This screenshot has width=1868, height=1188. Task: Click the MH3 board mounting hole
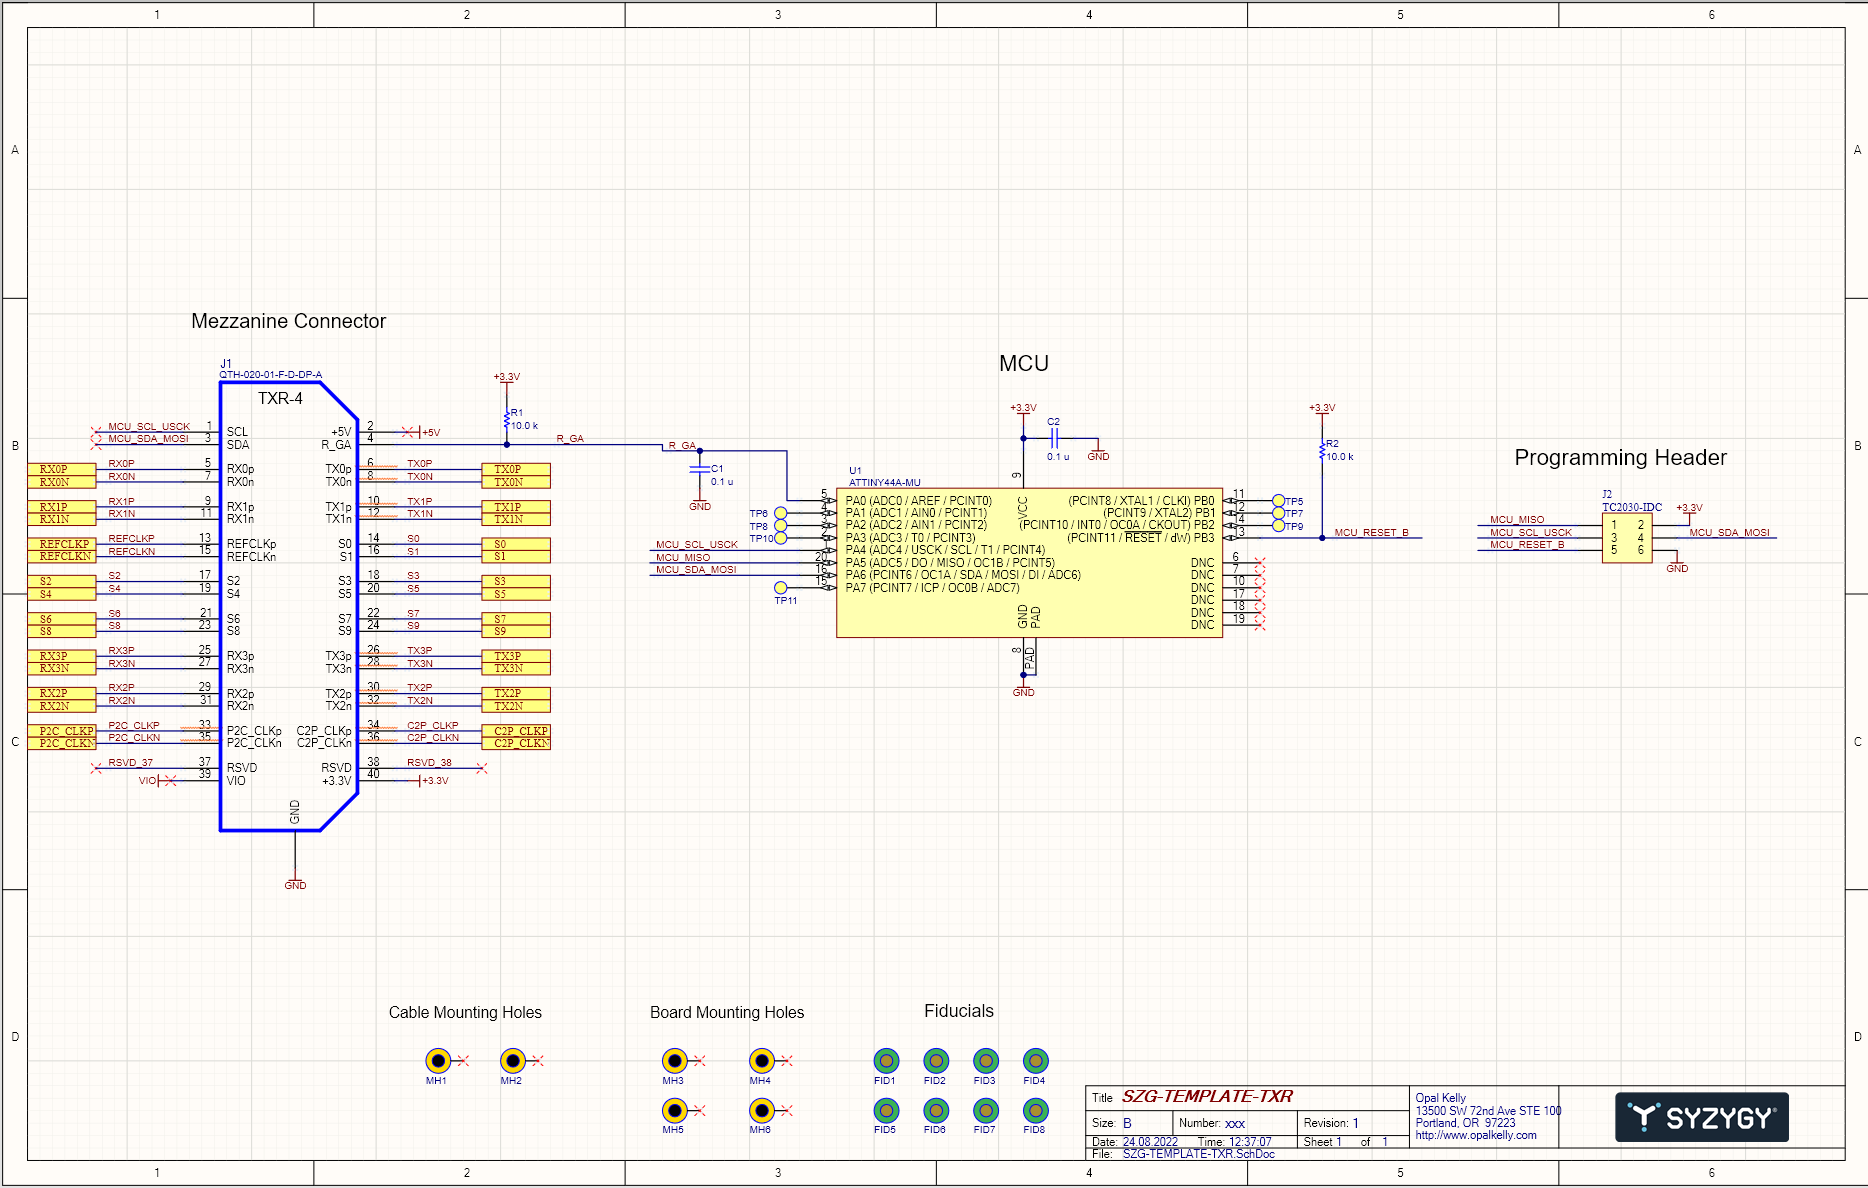(x=674, y=1060)
